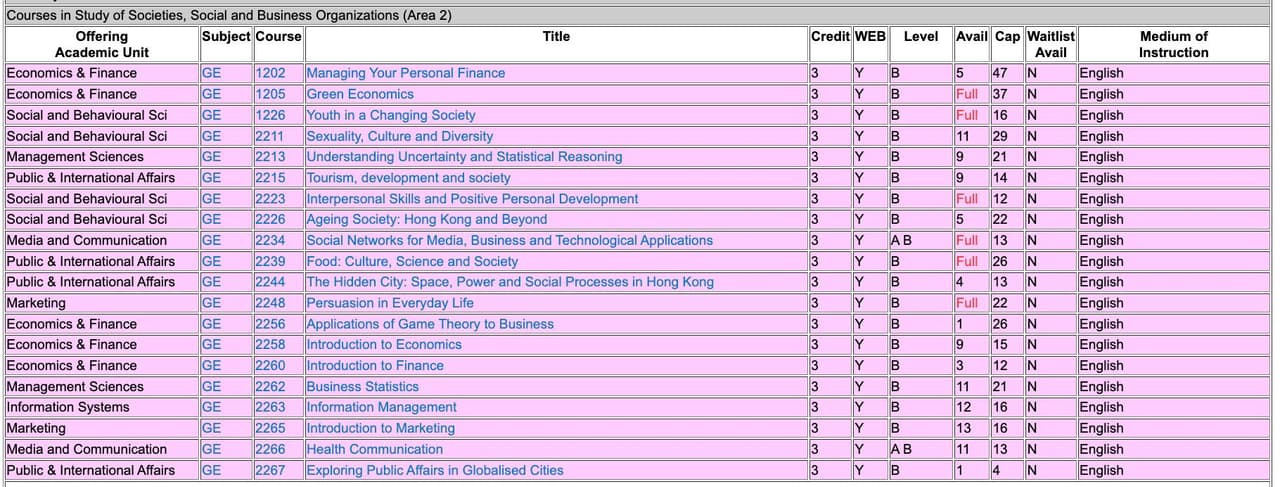
Task: Click GE subject link for course 1202
Action: click(x=211, y=73)
